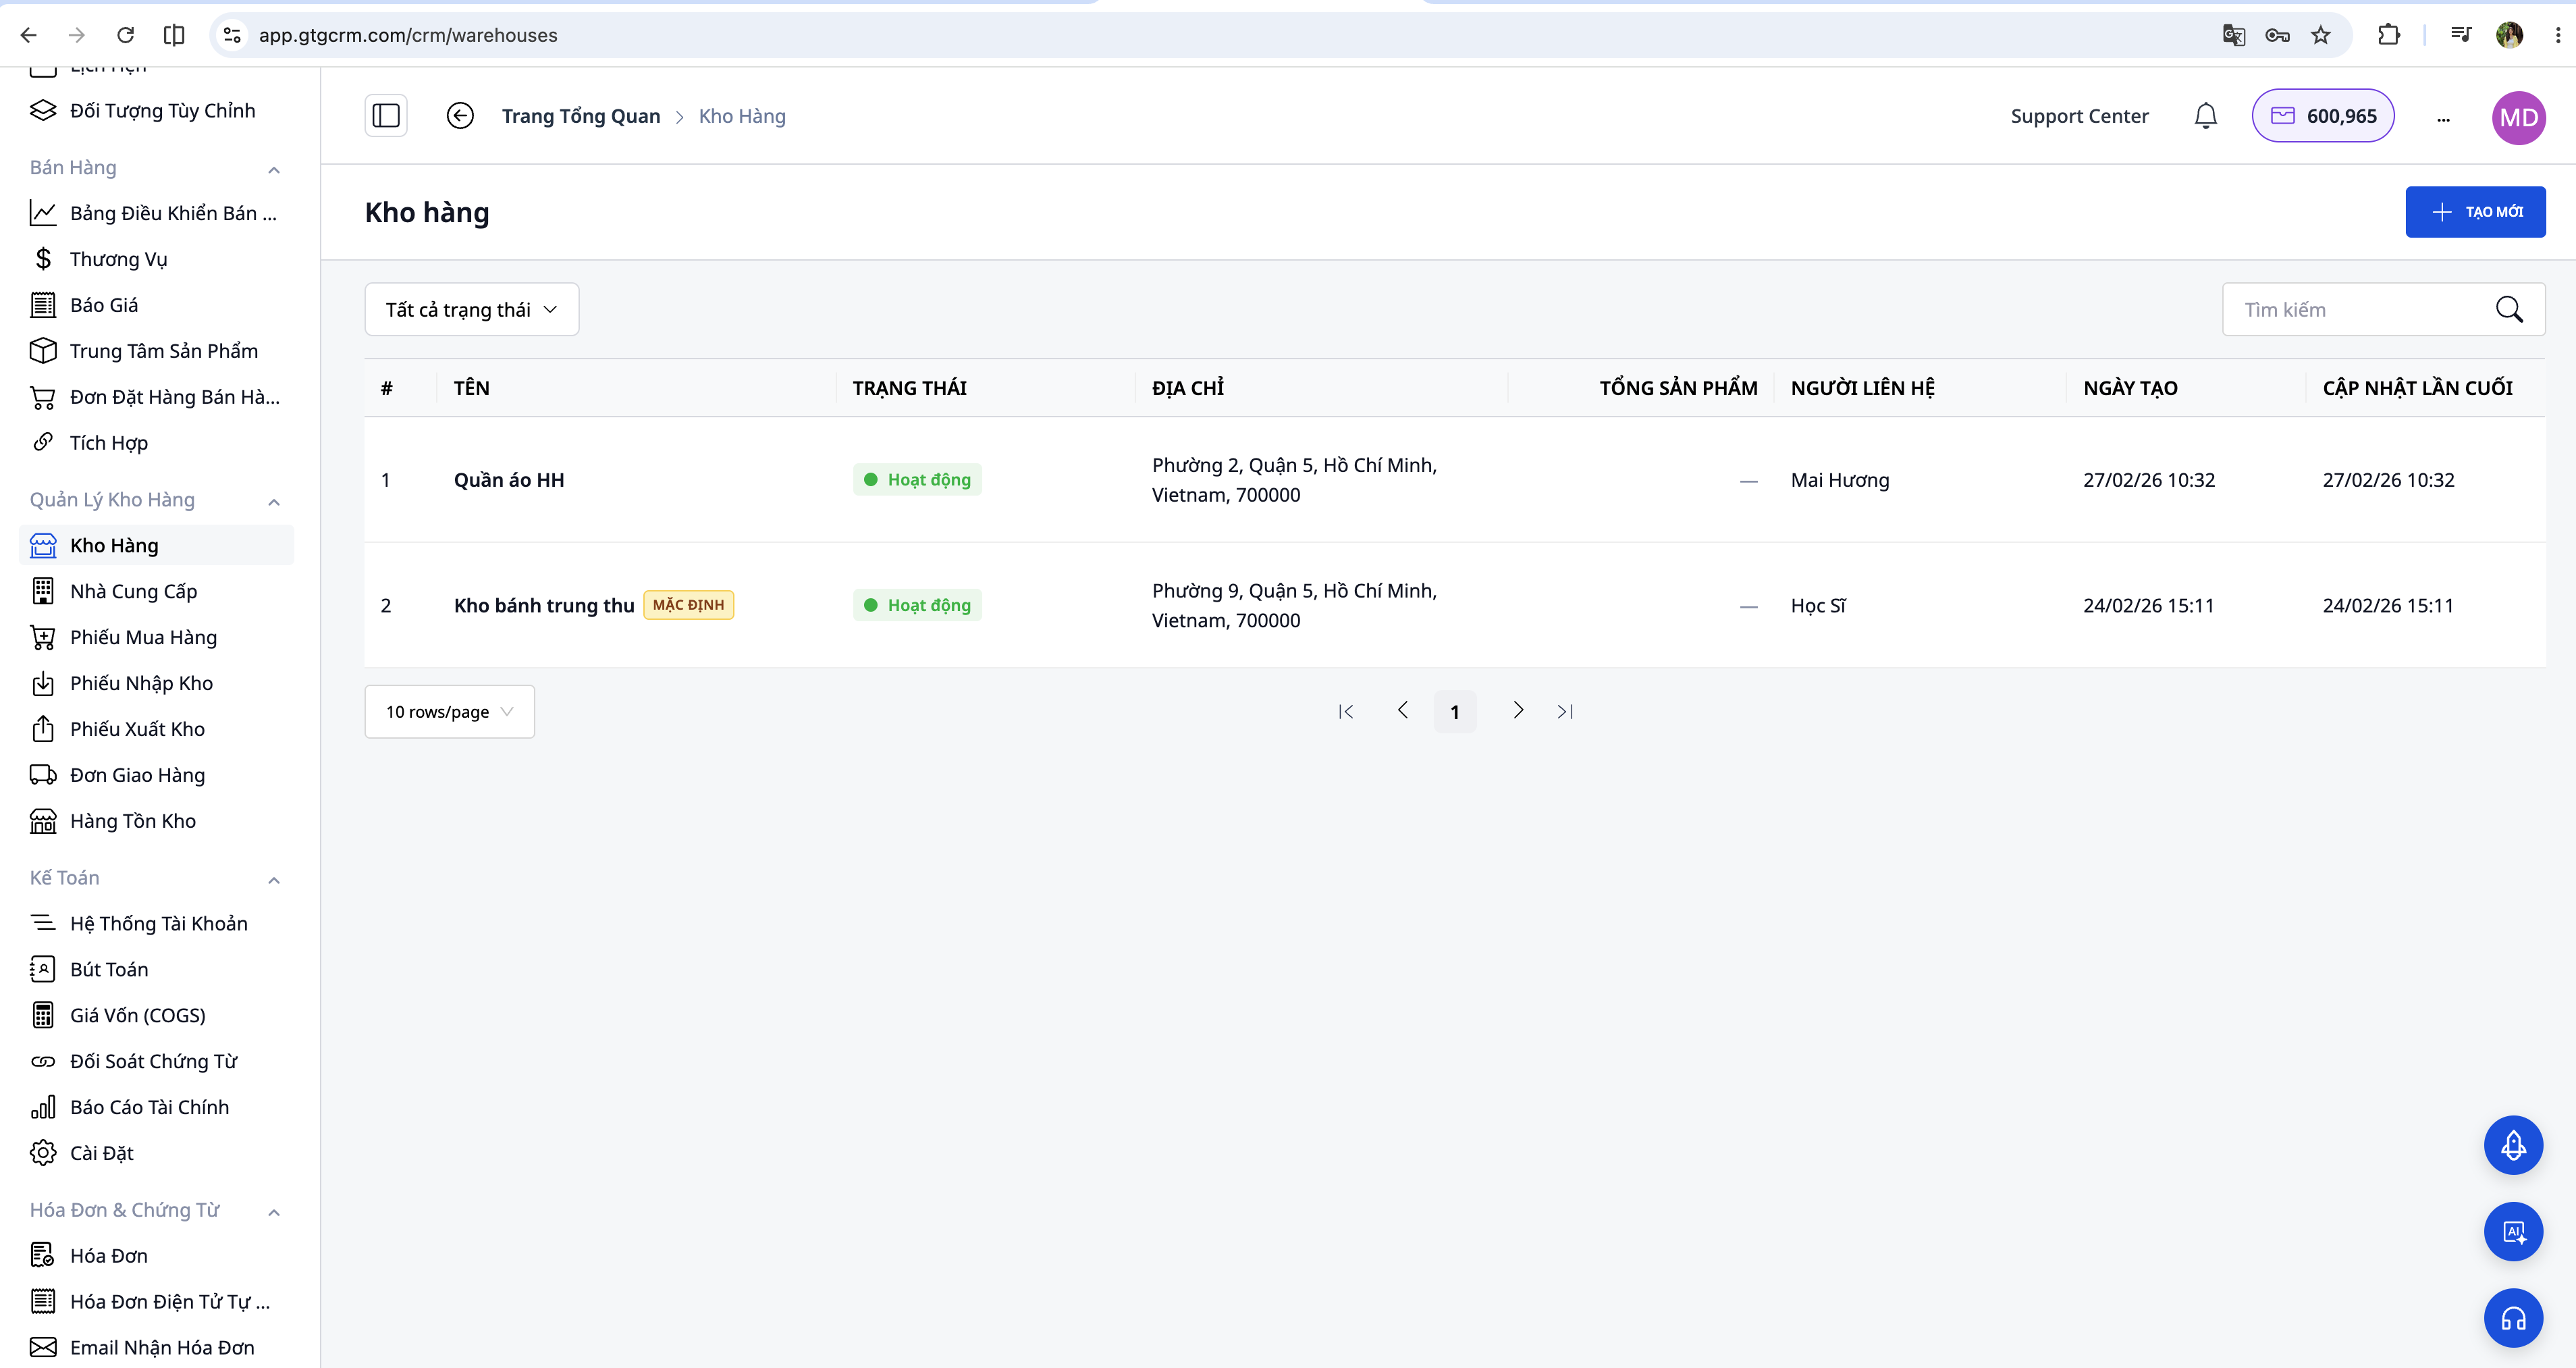This screenshot has height=1368, width=2576.
Task: Open the AI assistant floating button
Action: point(2513,1232)
